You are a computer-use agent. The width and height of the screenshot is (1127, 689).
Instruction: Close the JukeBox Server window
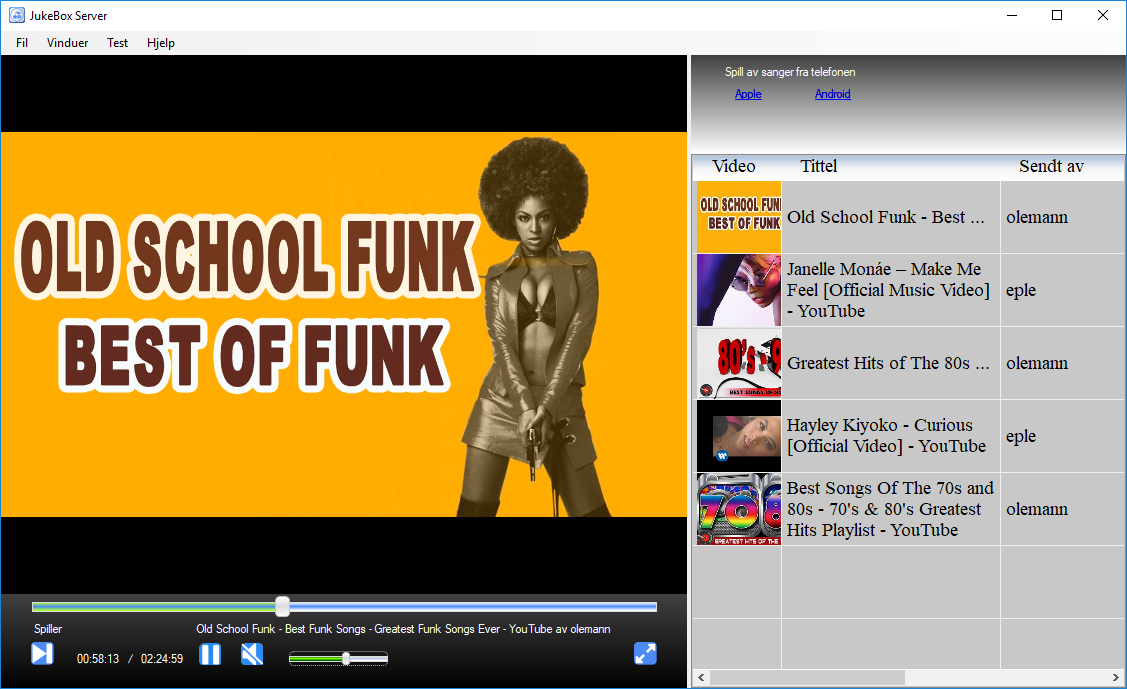point(1103,15)
